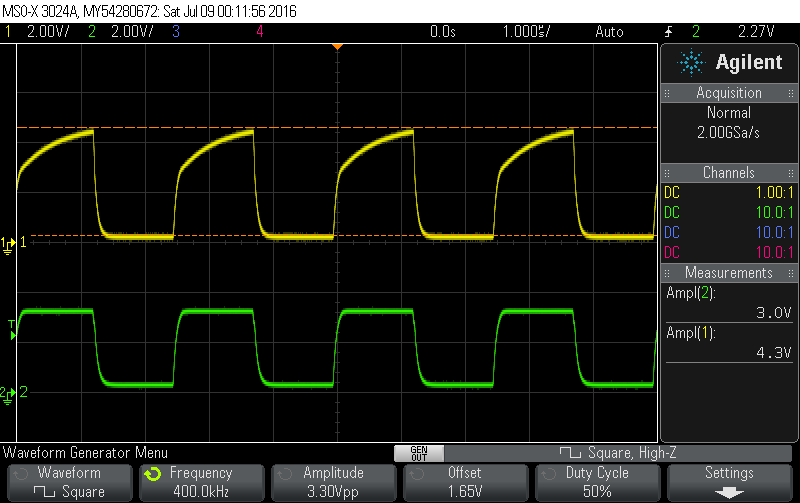
Task: Click the Measurements panel header
Action: point(729,272)
